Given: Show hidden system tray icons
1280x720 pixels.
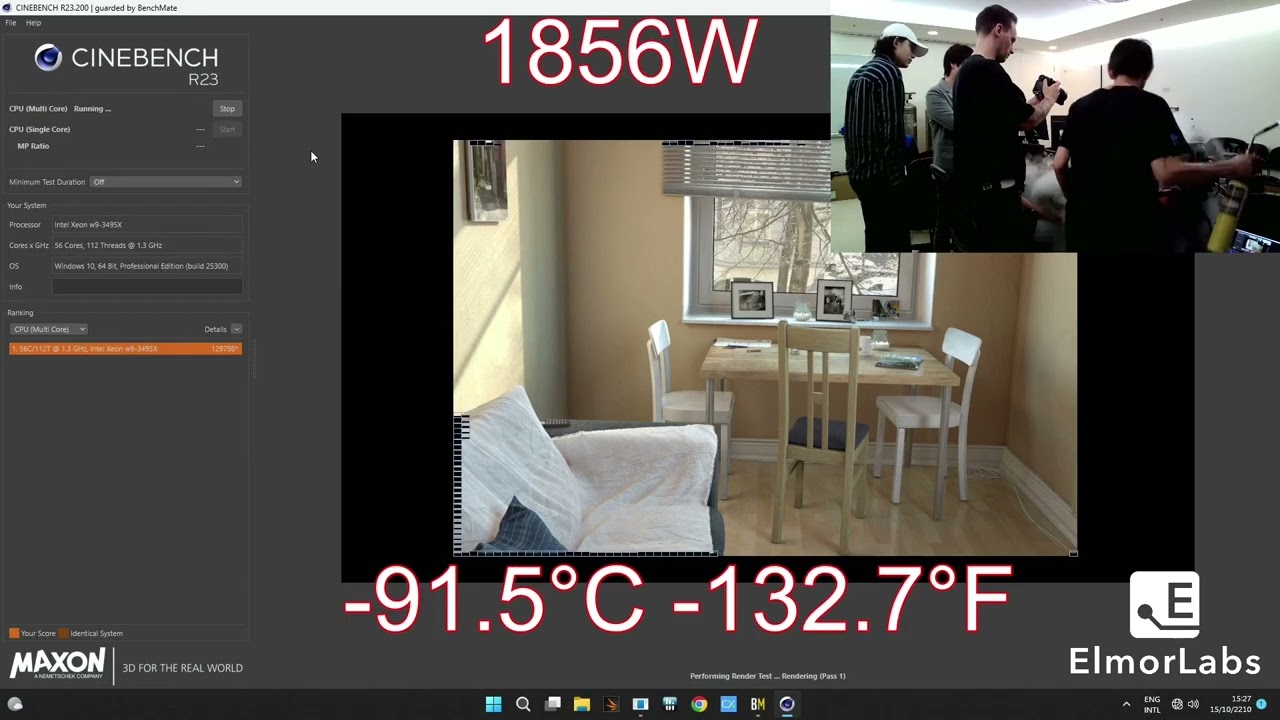Looking at the screenshot, I should click(x=1126, y=704).
